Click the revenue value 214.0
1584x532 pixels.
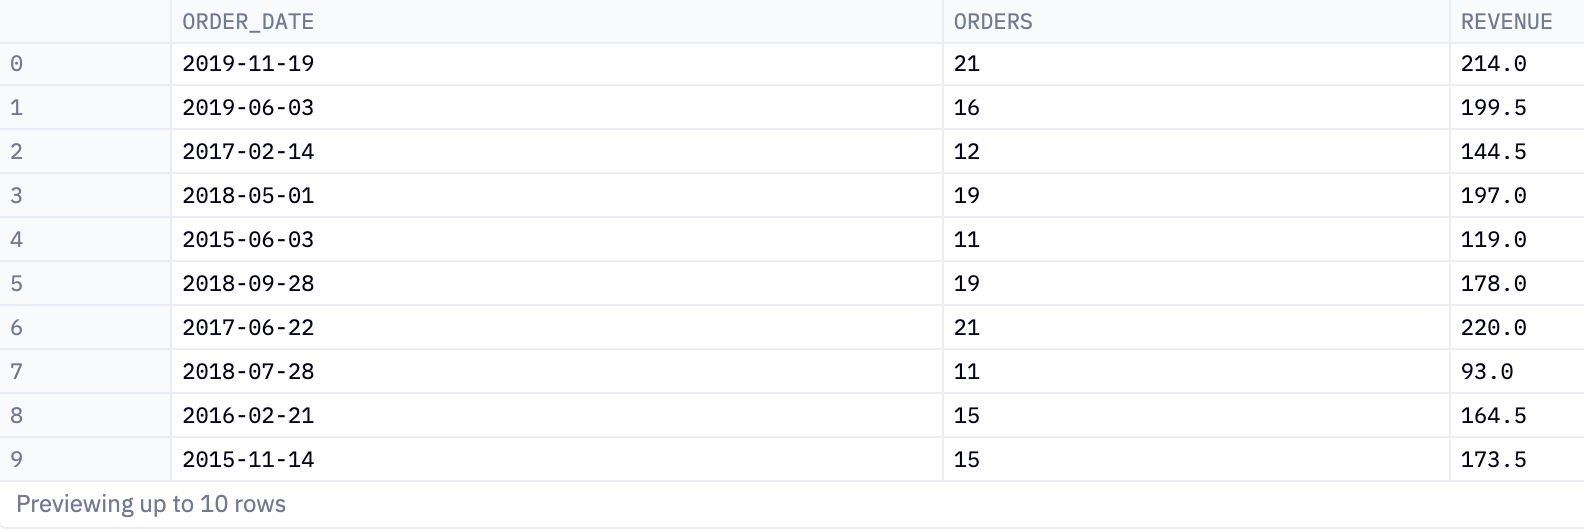[1517, 64]
